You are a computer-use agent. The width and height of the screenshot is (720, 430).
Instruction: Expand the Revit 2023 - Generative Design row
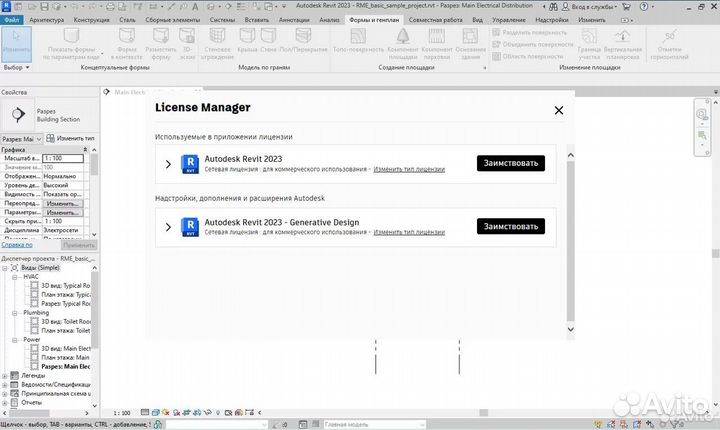[x=168, y=227]
